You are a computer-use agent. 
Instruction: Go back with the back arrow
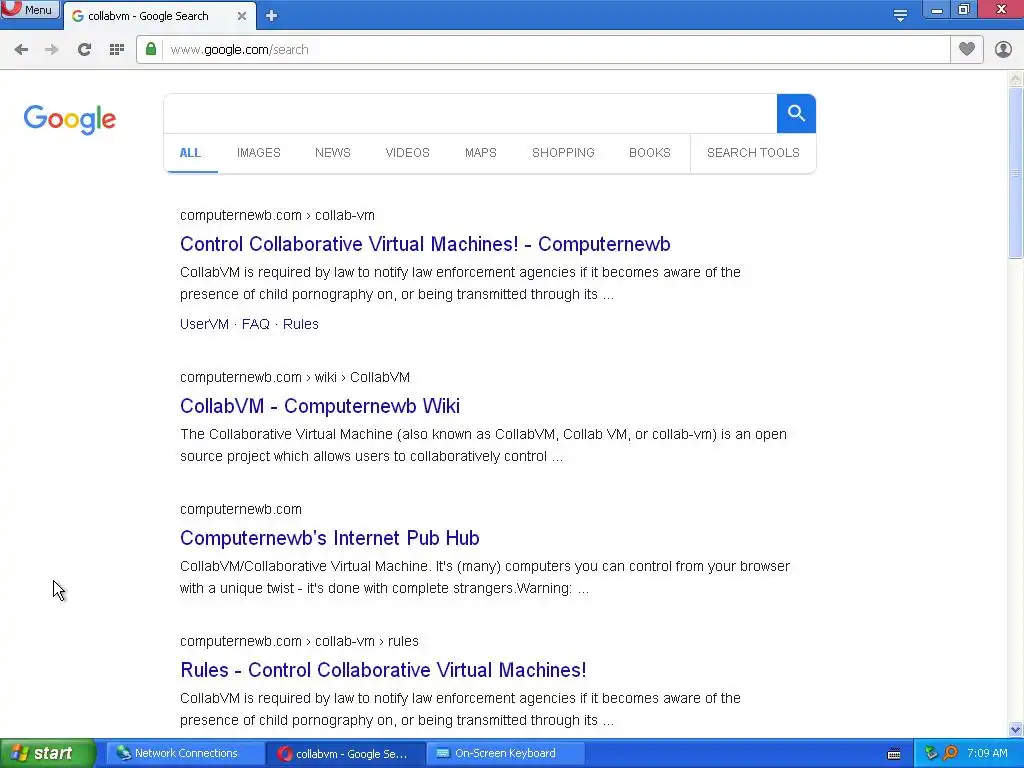tap(21, 50)
